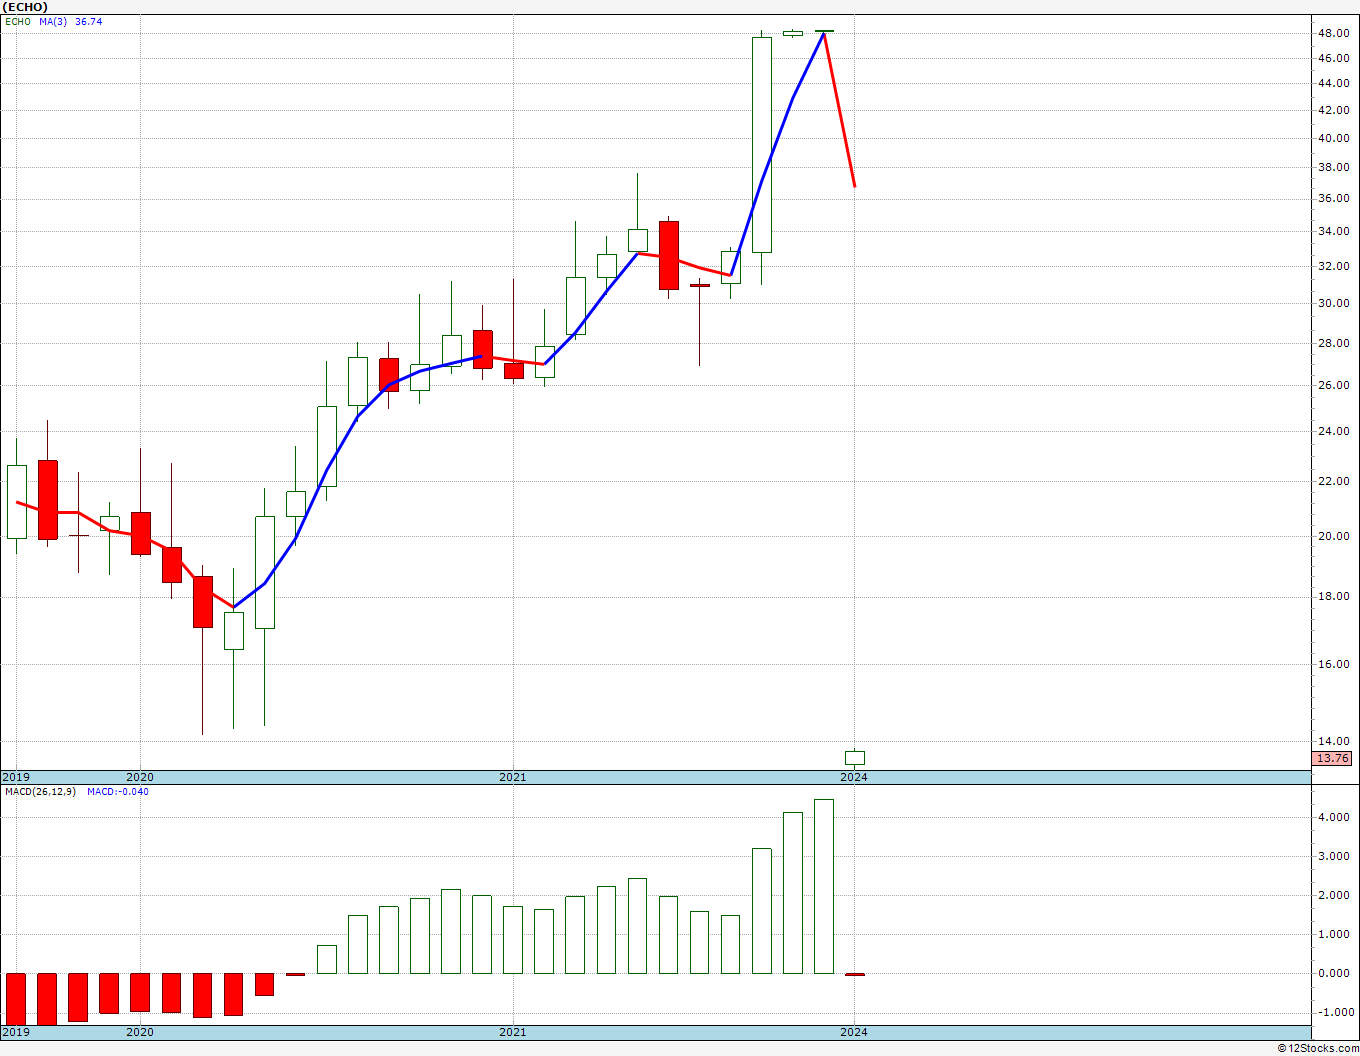Click the MACD(26,12,9) indicator label
This screenshot has width=1360, height=1056.
tap(40, 792)
